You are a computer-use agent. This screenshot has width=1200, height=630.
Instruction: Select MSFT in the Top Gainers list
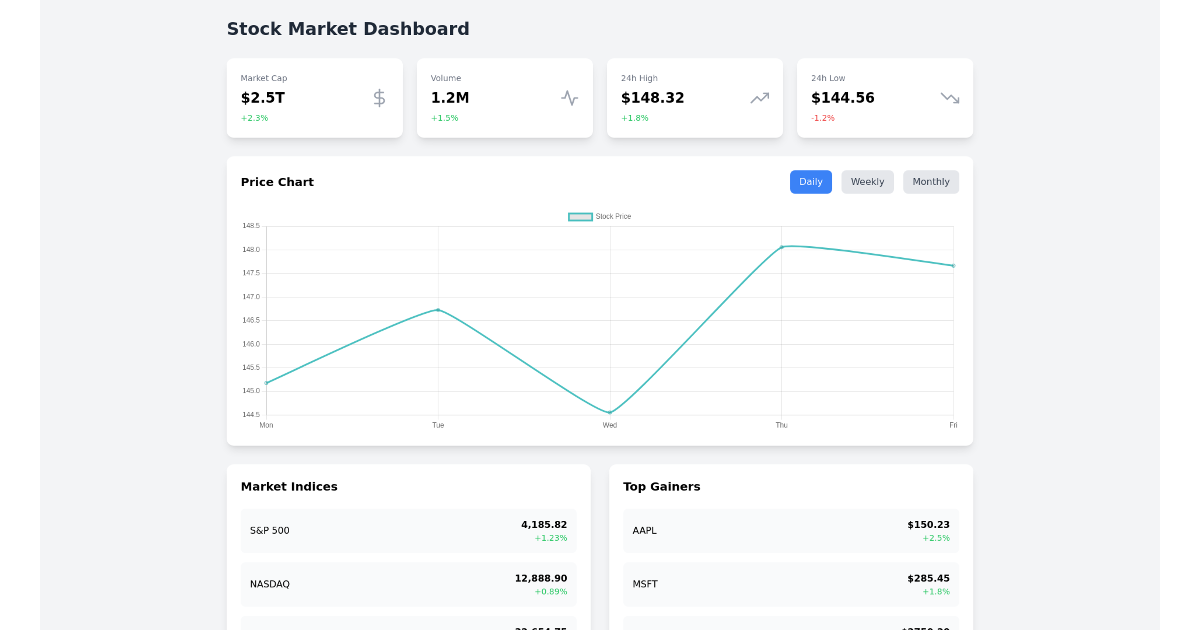tap(790, 584)
